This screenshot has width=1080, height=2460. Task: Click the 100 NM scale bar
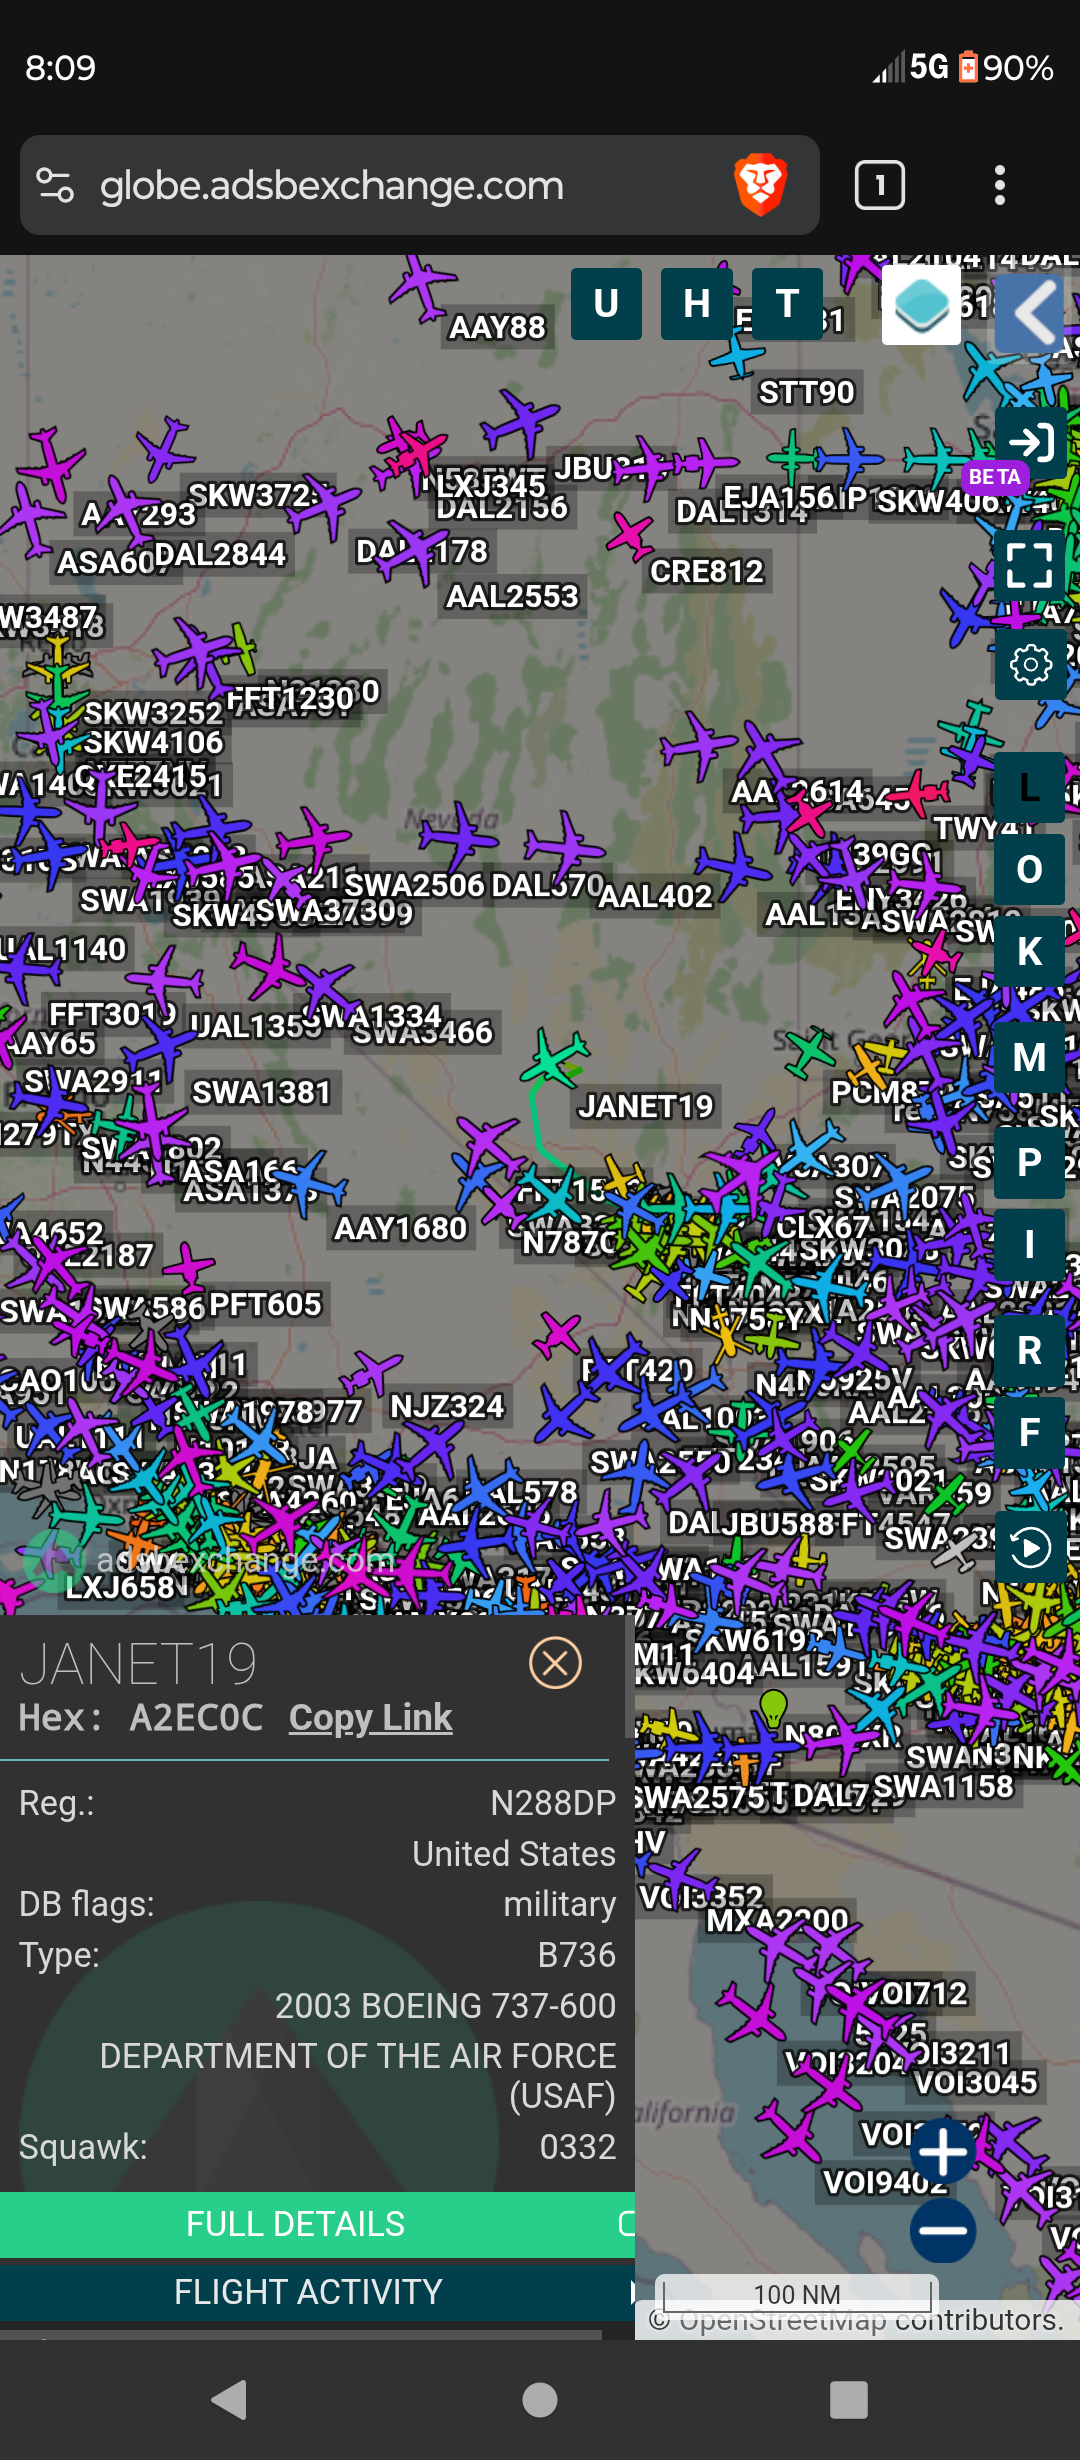(797, 2294)
